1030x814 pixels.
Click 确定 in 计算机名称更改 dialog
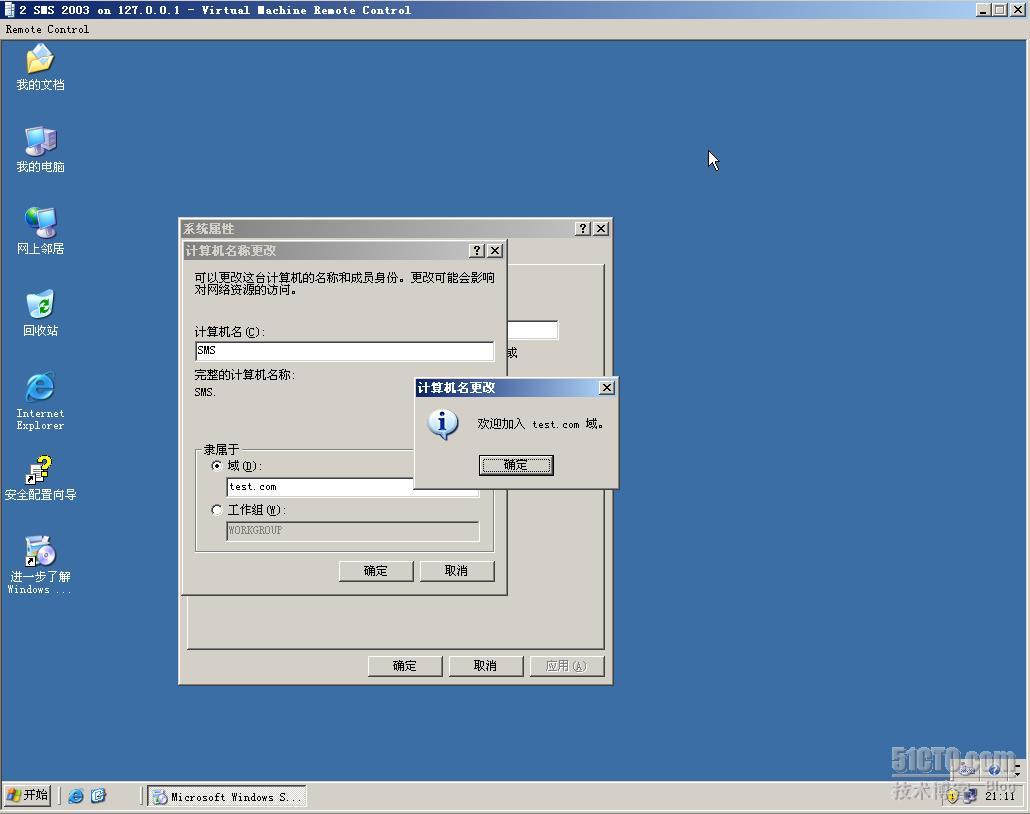(376, 571)
